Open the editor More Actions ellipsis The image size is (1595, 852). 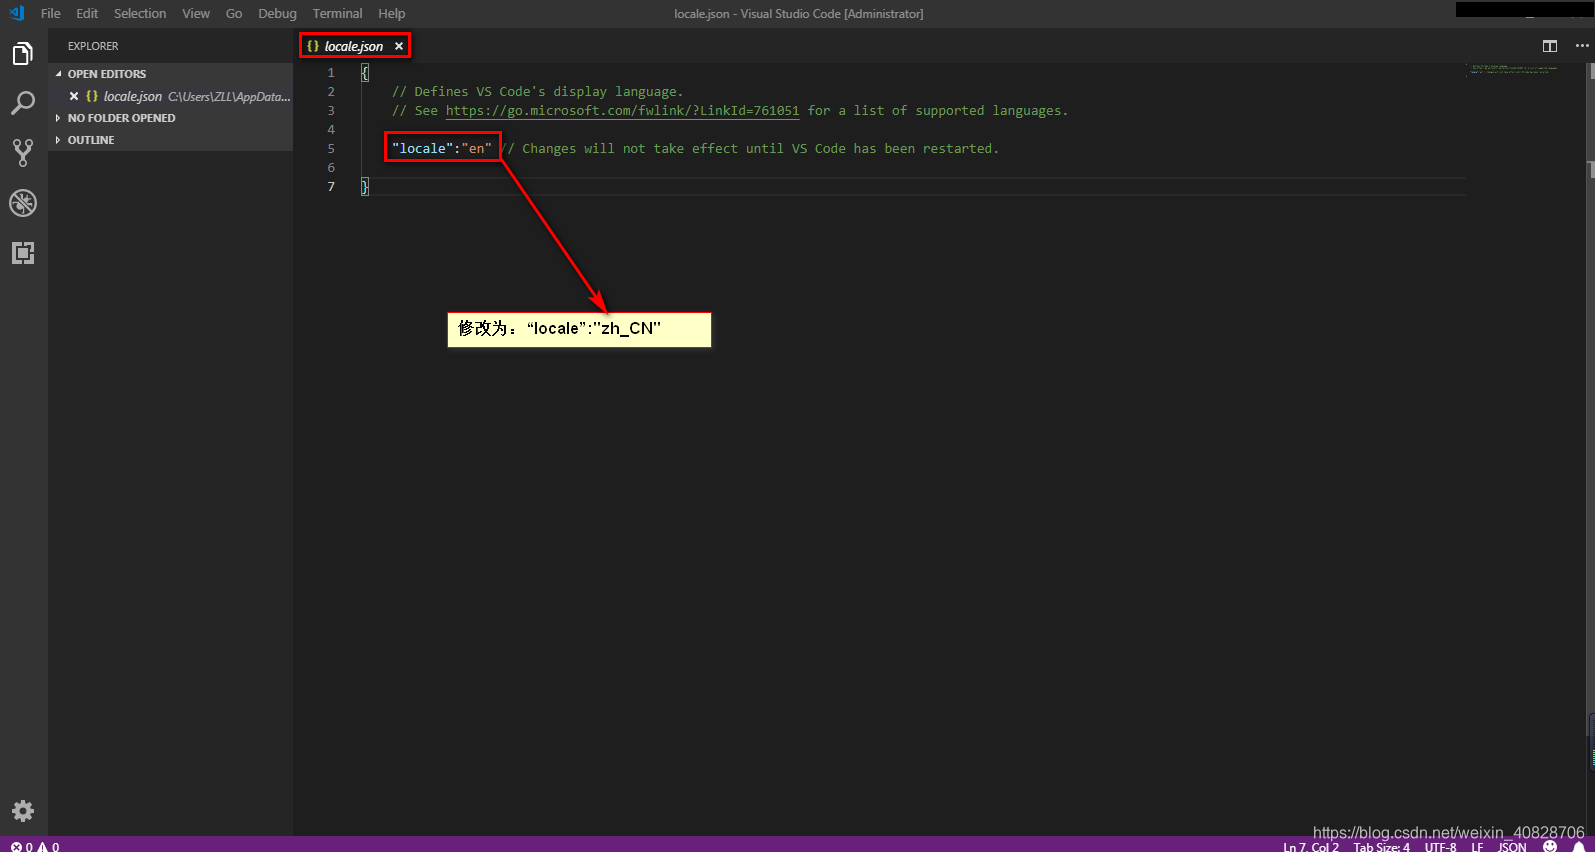[1582, 46]
